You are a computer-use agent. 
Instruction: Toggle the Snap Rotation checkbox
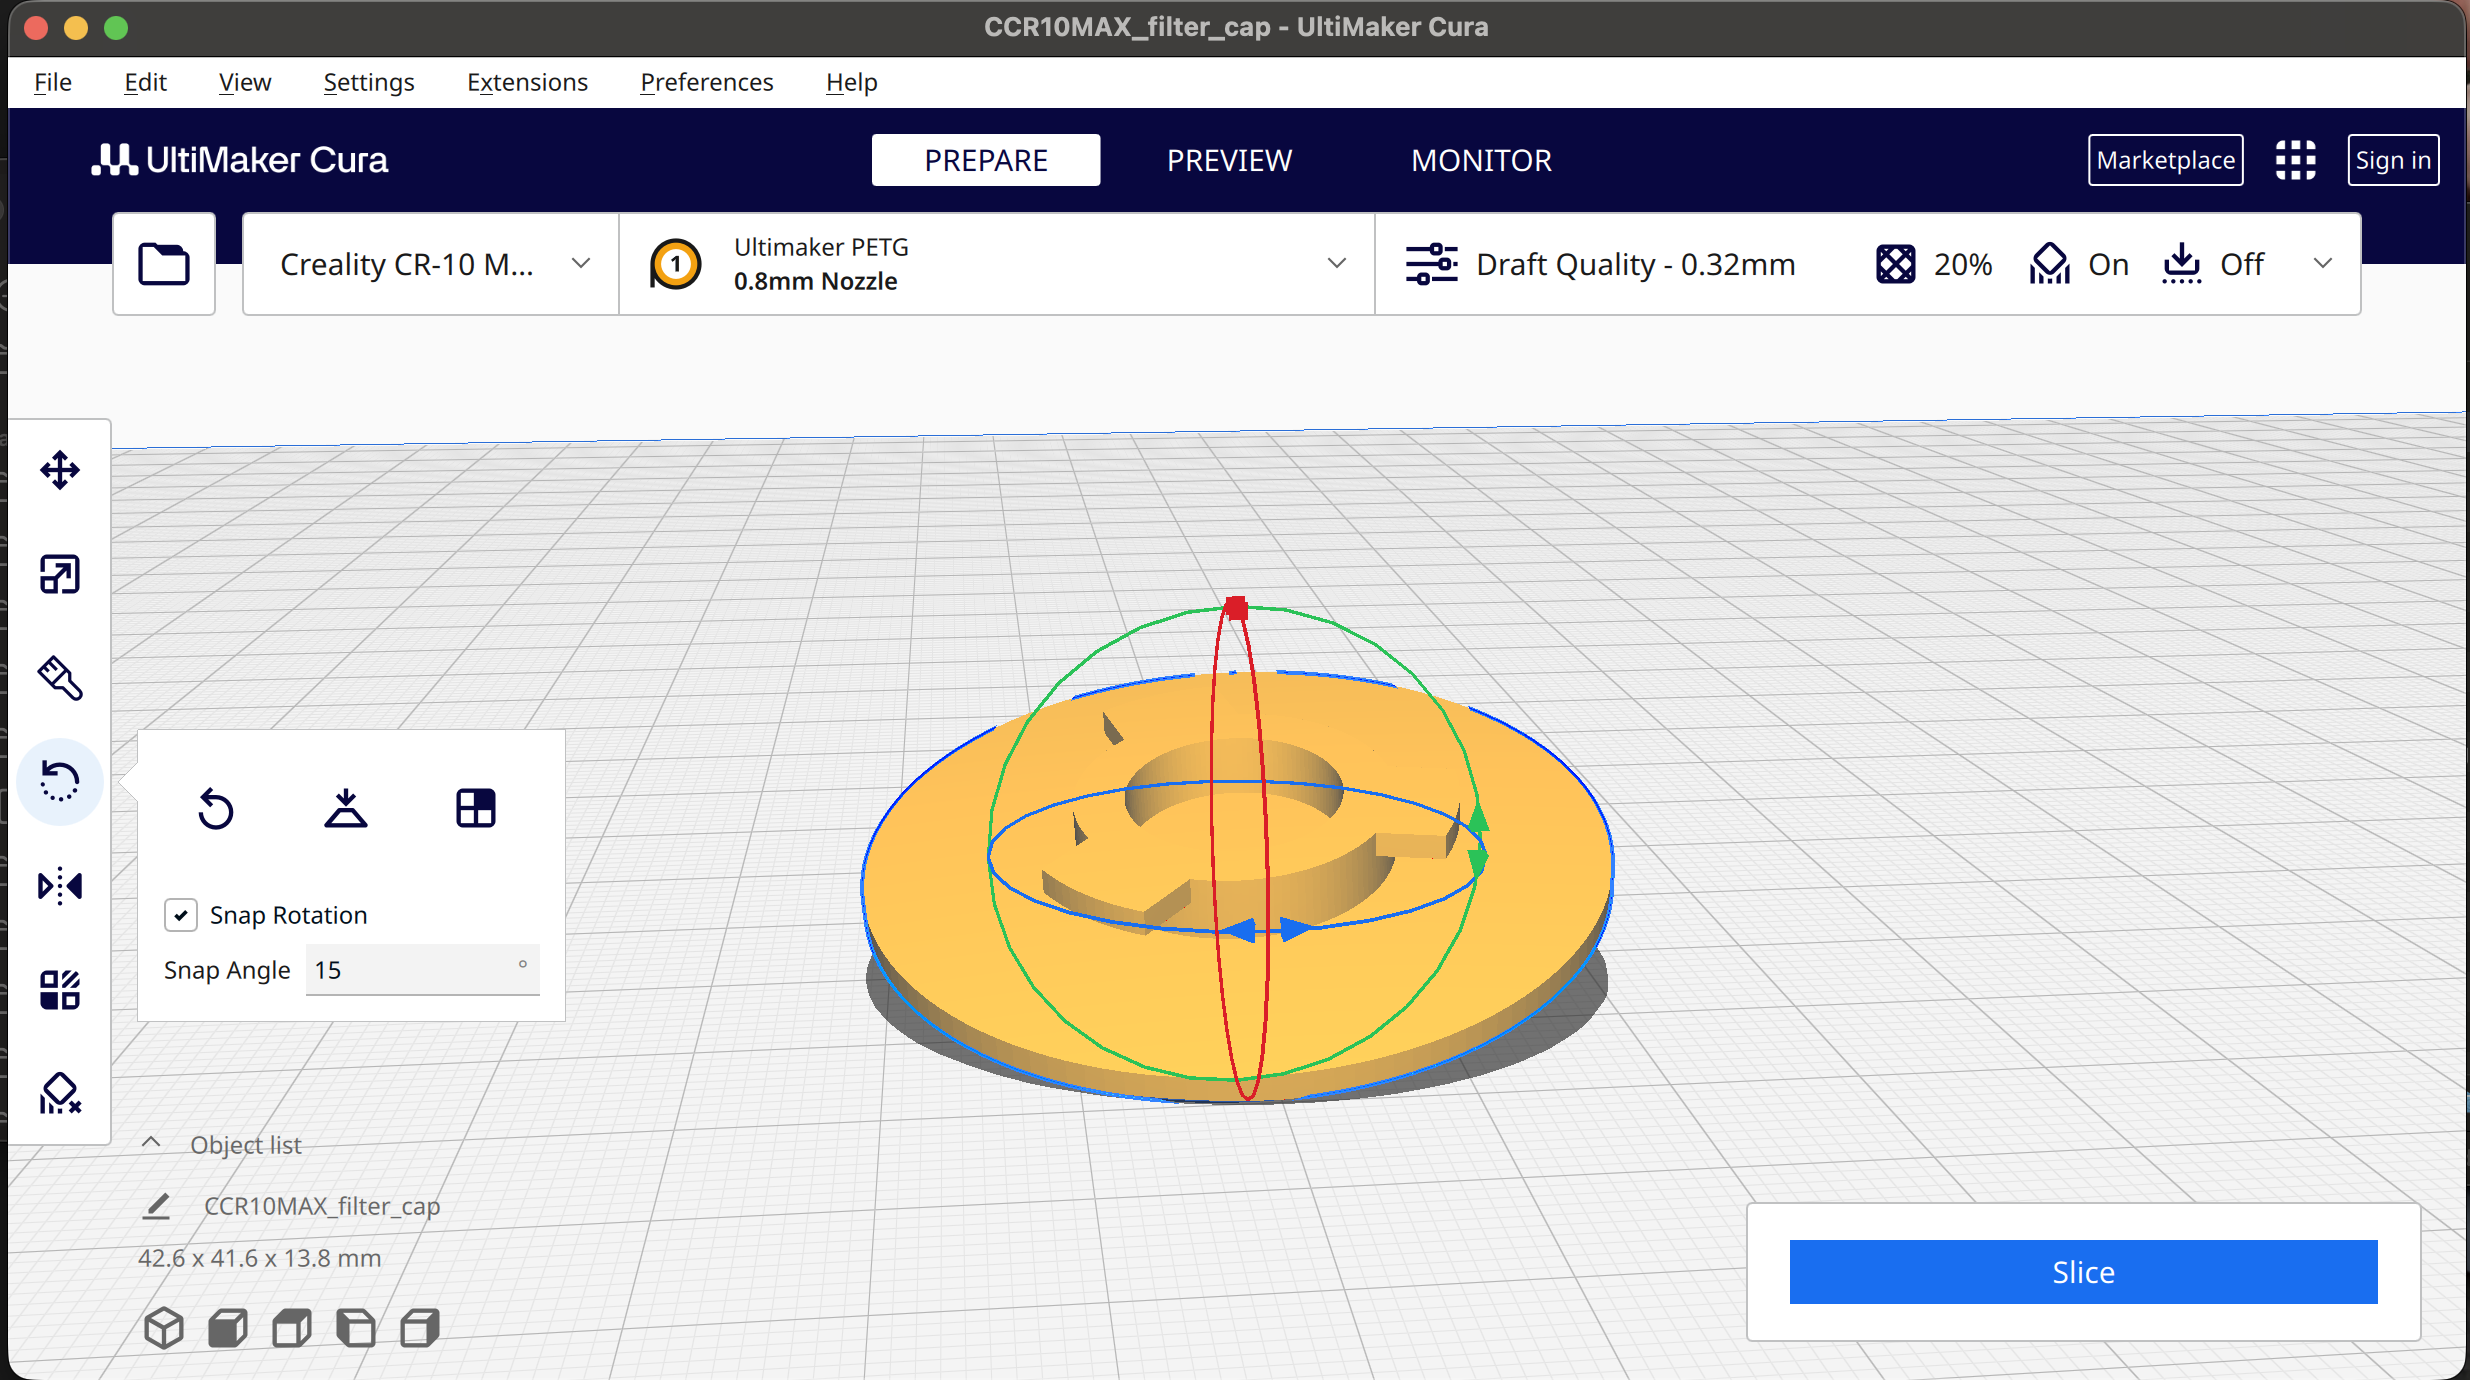(x=181, y=915)
